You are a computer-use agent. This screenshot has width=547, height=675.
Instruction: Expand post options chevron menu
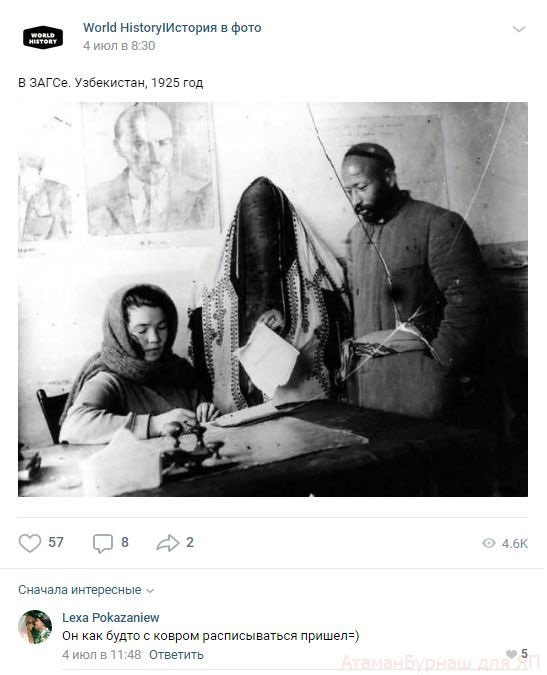click(x=519, y=29)
